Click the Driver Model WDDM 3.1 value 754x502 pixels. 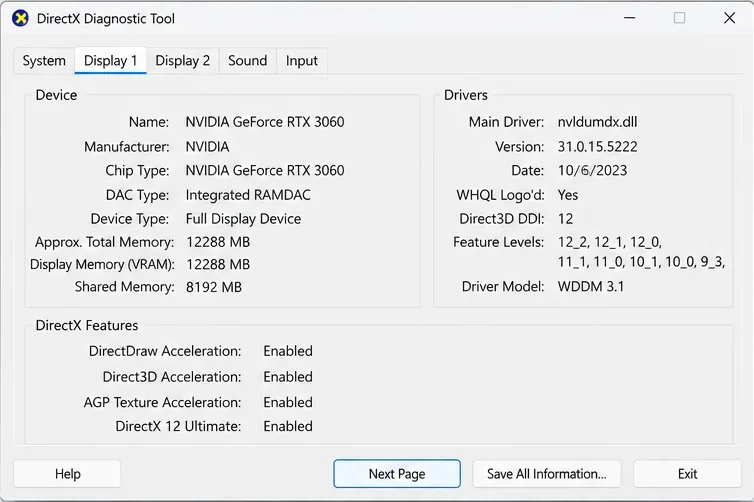591,287
